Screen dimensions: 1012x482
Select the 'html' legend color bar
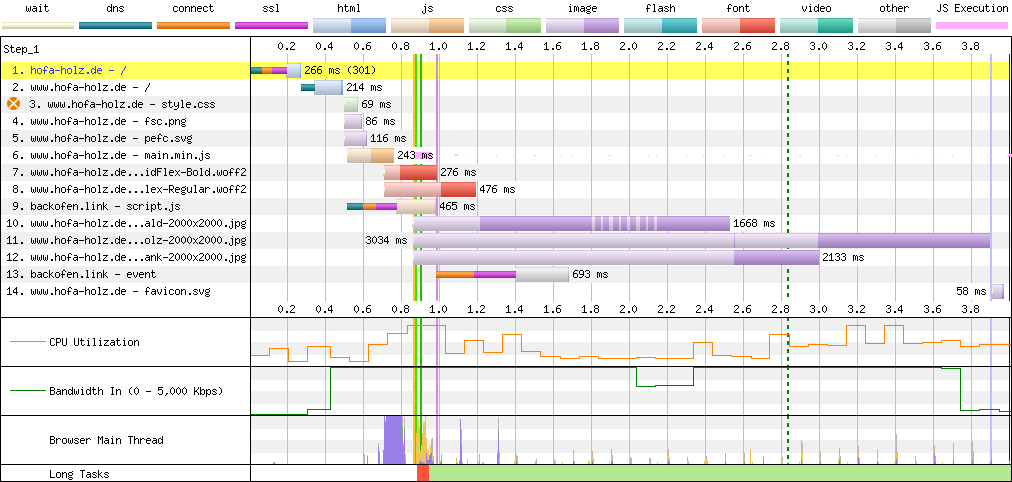click(x=349, y=26)
